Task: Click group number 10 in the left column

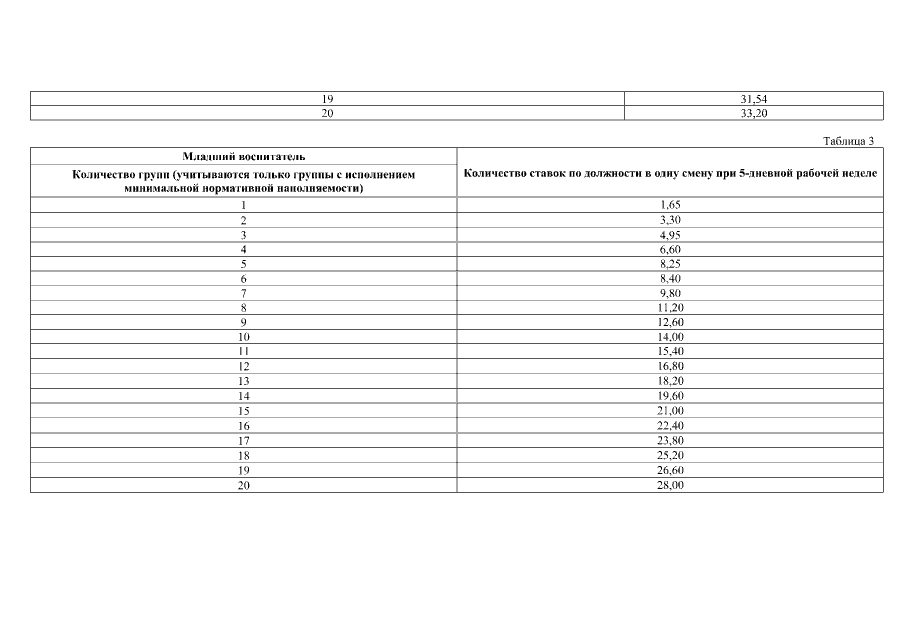Action: [244, 337]
